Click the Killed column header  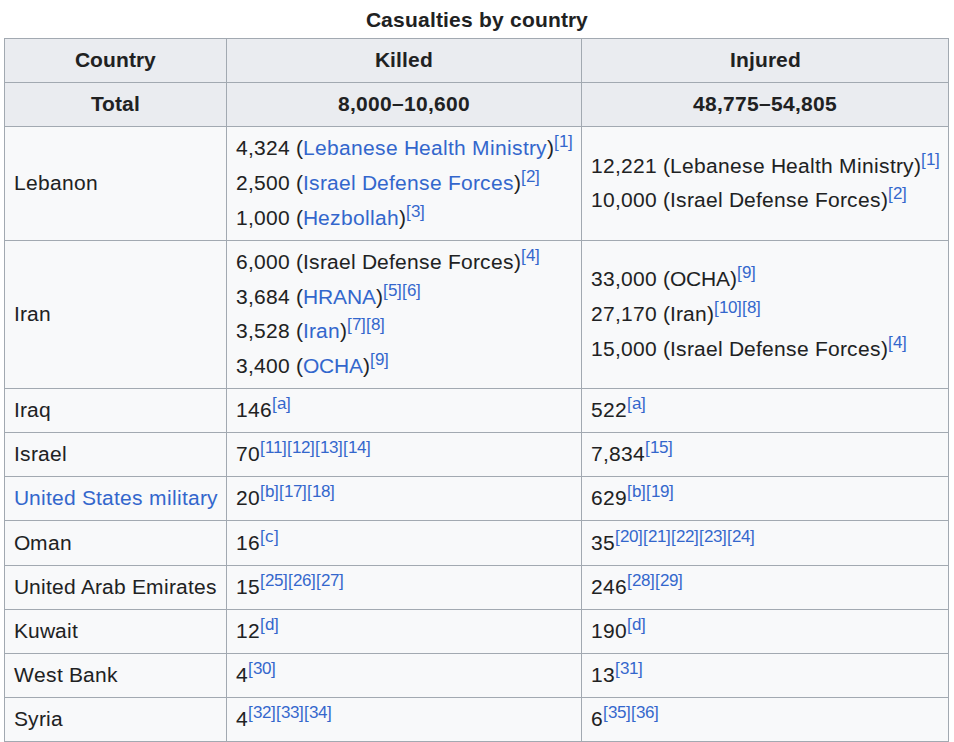[404, 60]
